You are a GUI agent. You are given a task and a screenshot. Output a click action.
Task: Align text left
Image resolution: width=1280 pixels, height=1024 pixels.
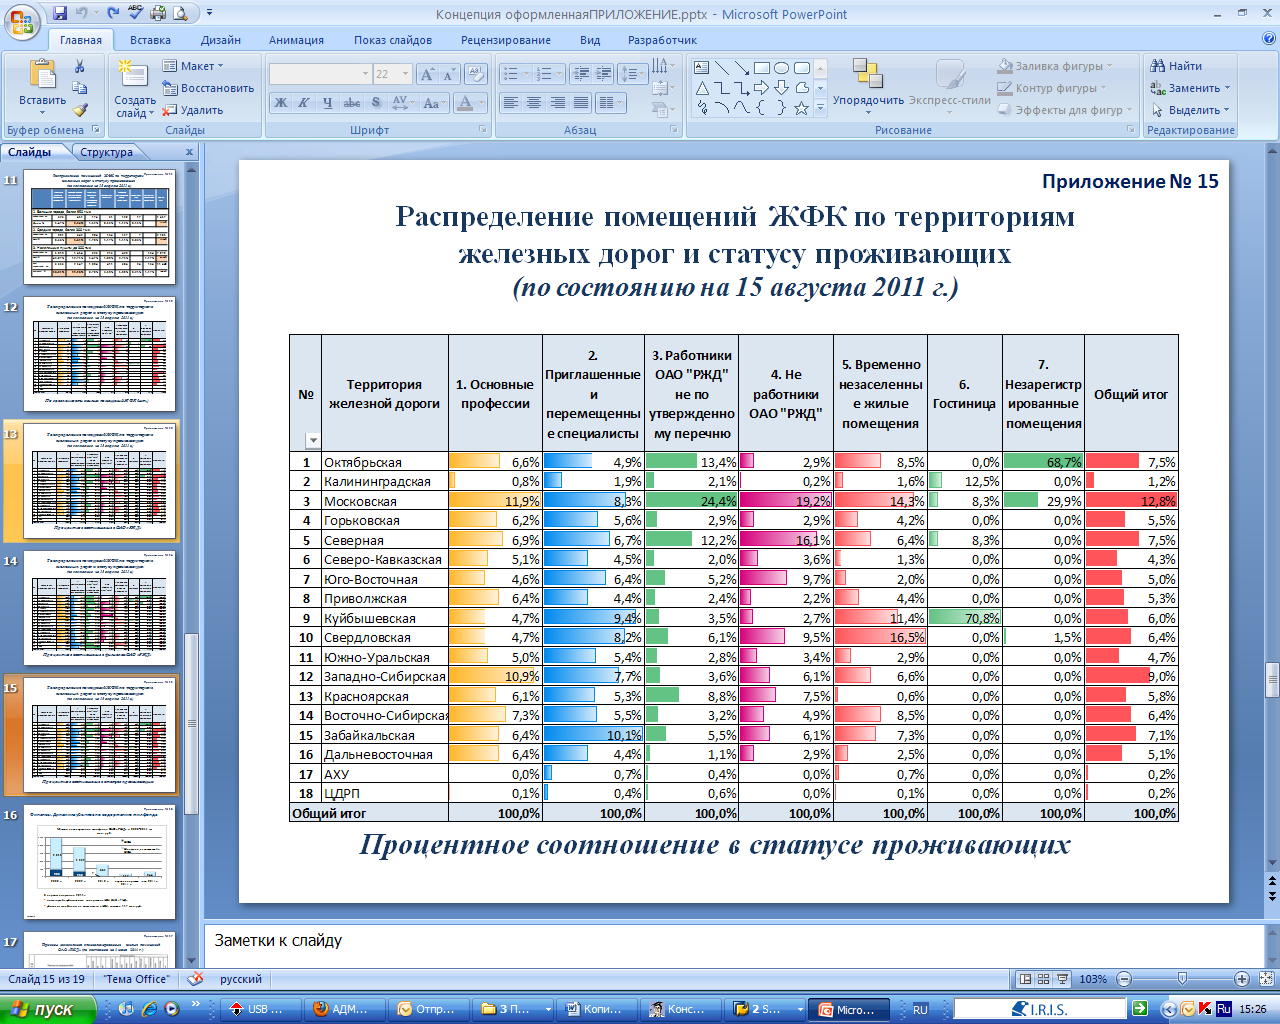[511, 103]
